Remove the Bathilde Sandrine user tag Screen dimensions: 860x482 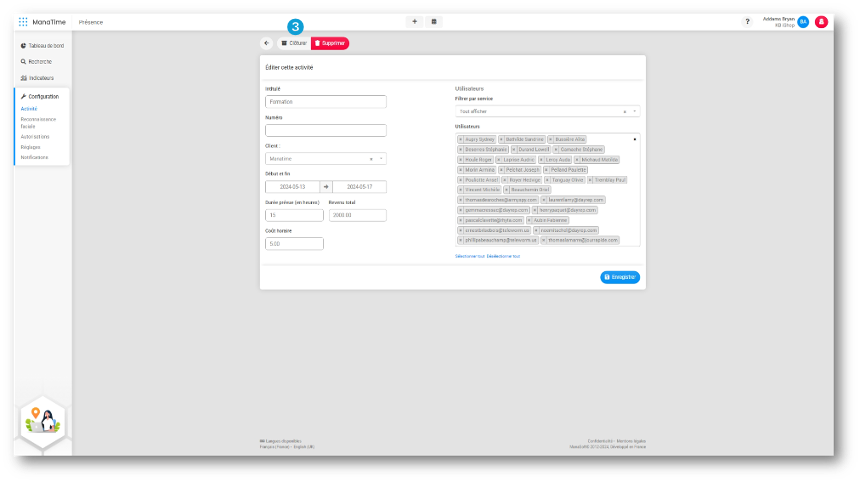click(x=501, y=139)
